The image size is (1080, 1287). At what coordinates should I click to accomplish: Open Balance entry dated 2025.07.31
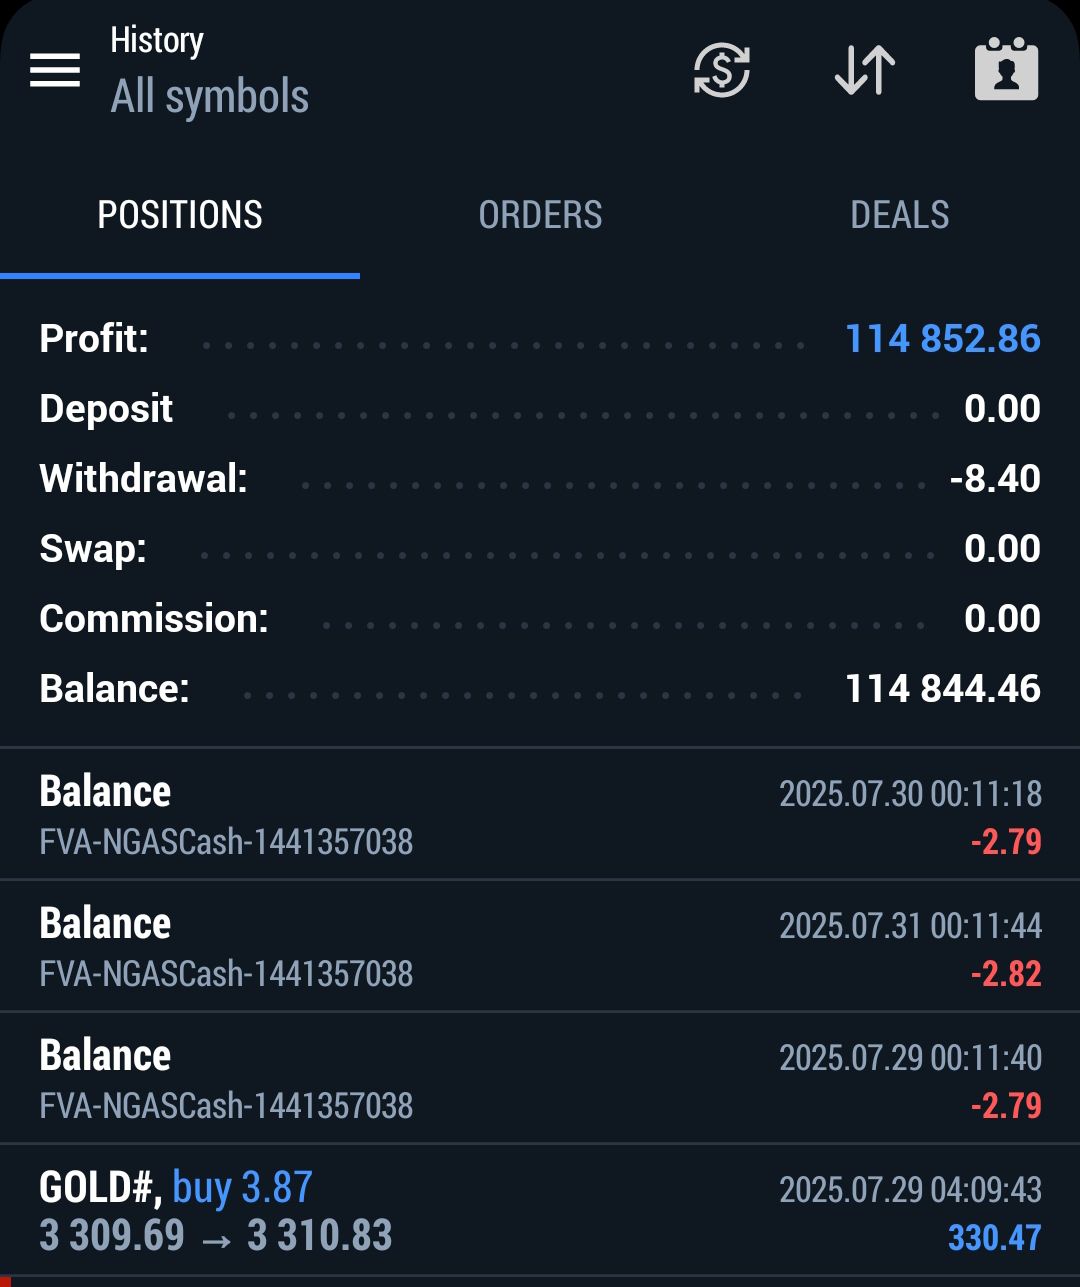click(x=540, y=946)
